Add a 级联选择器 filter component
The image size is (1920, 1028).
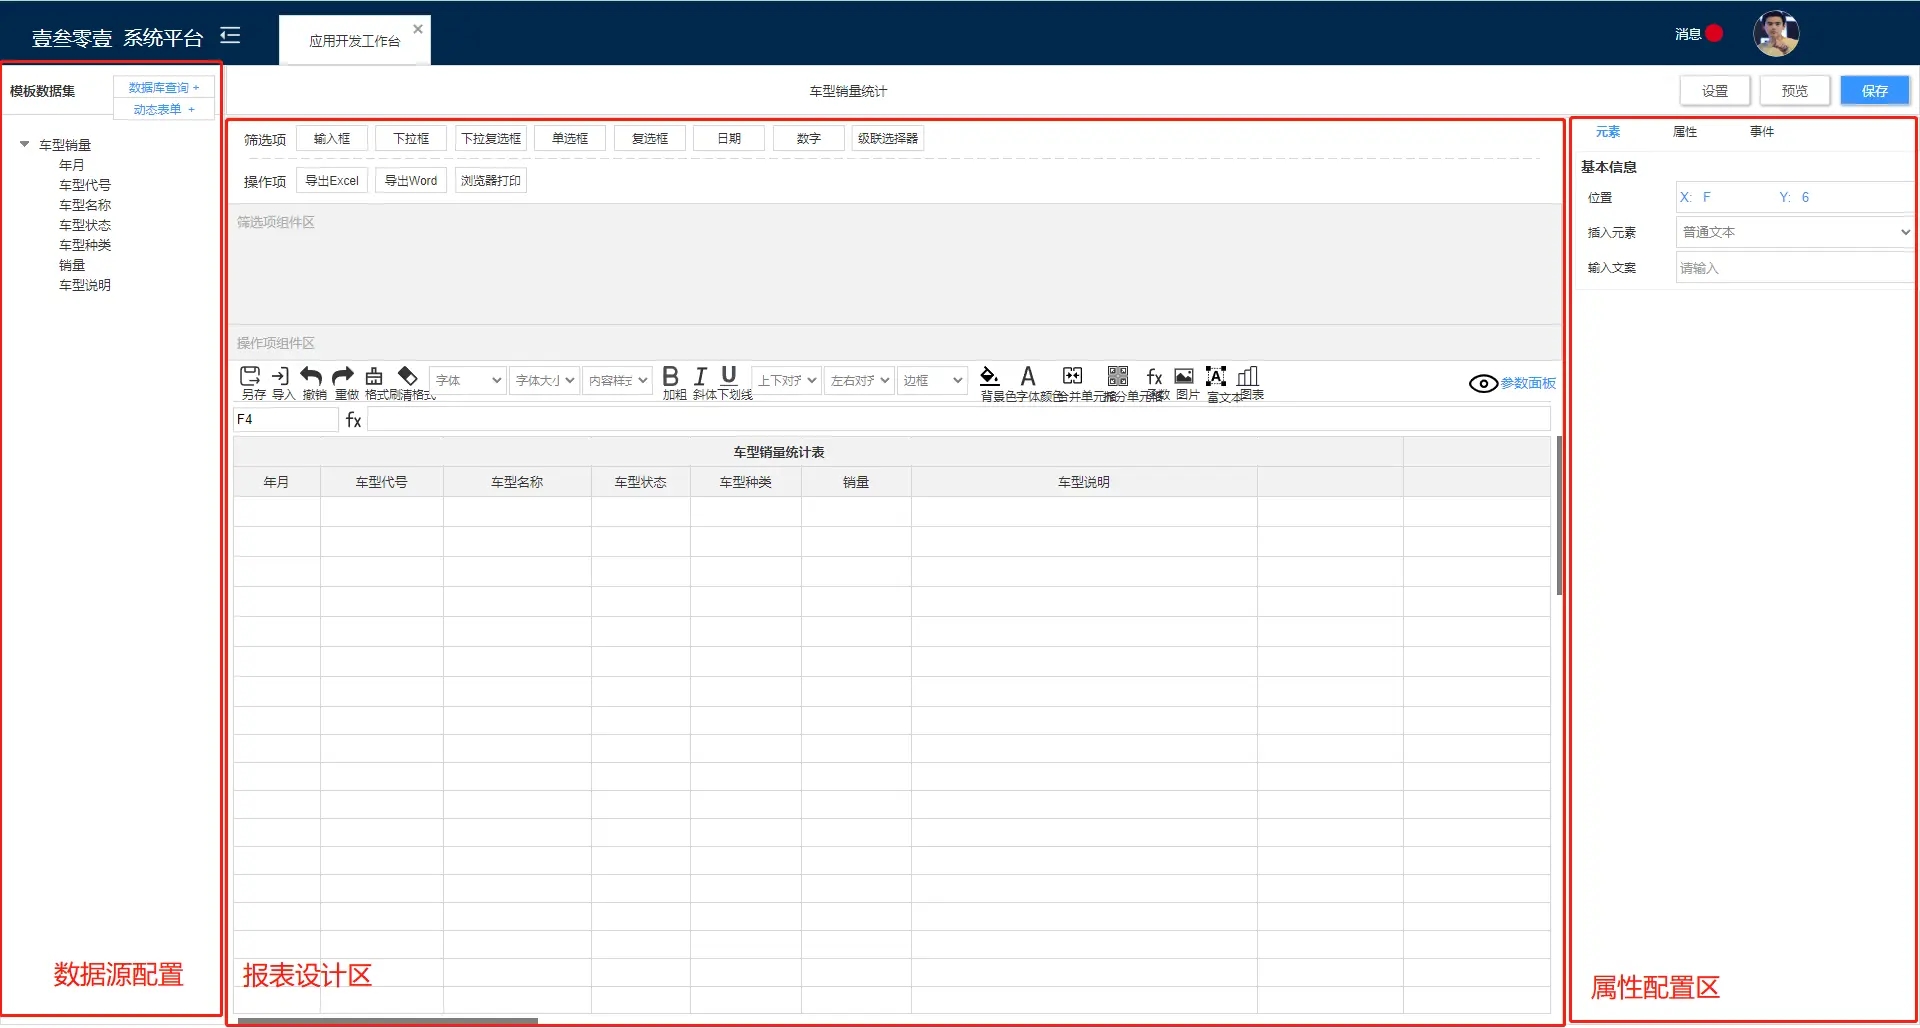click(888, 139)
